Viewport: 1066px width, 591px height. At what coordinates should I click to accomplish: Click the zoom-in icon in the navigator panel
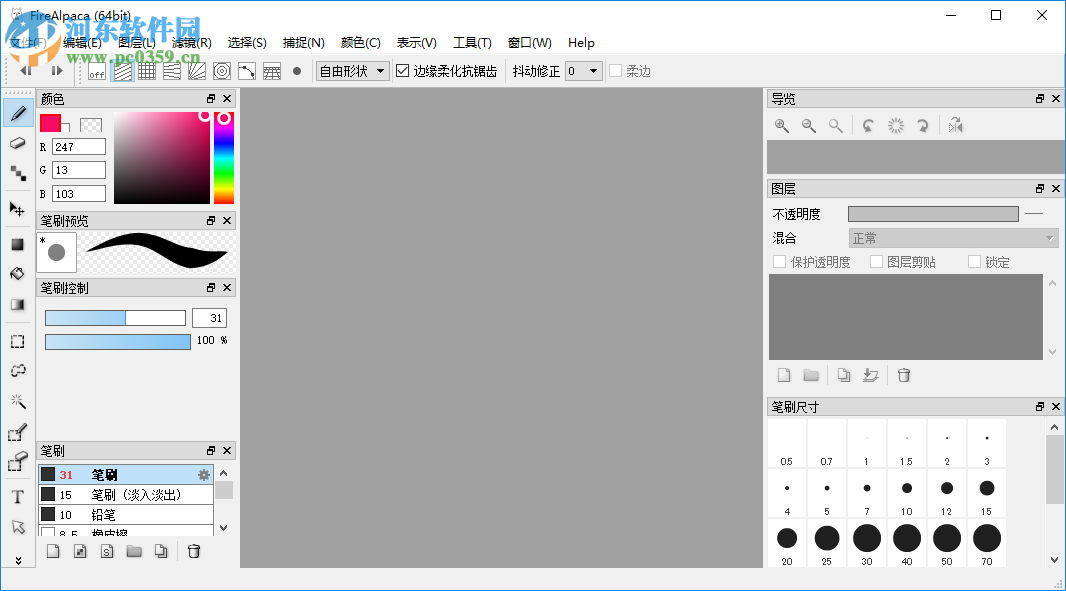pyautogui.click(x=781, y=125)
